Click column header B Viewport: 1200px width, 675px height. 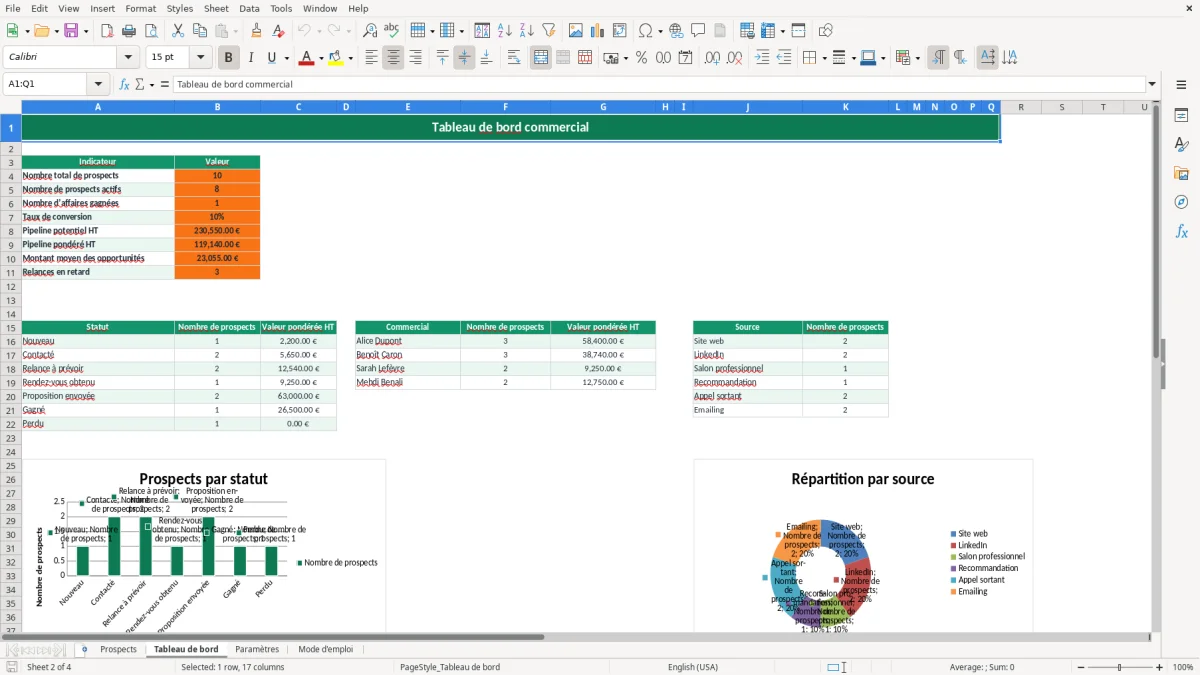[x=217, y=107]
